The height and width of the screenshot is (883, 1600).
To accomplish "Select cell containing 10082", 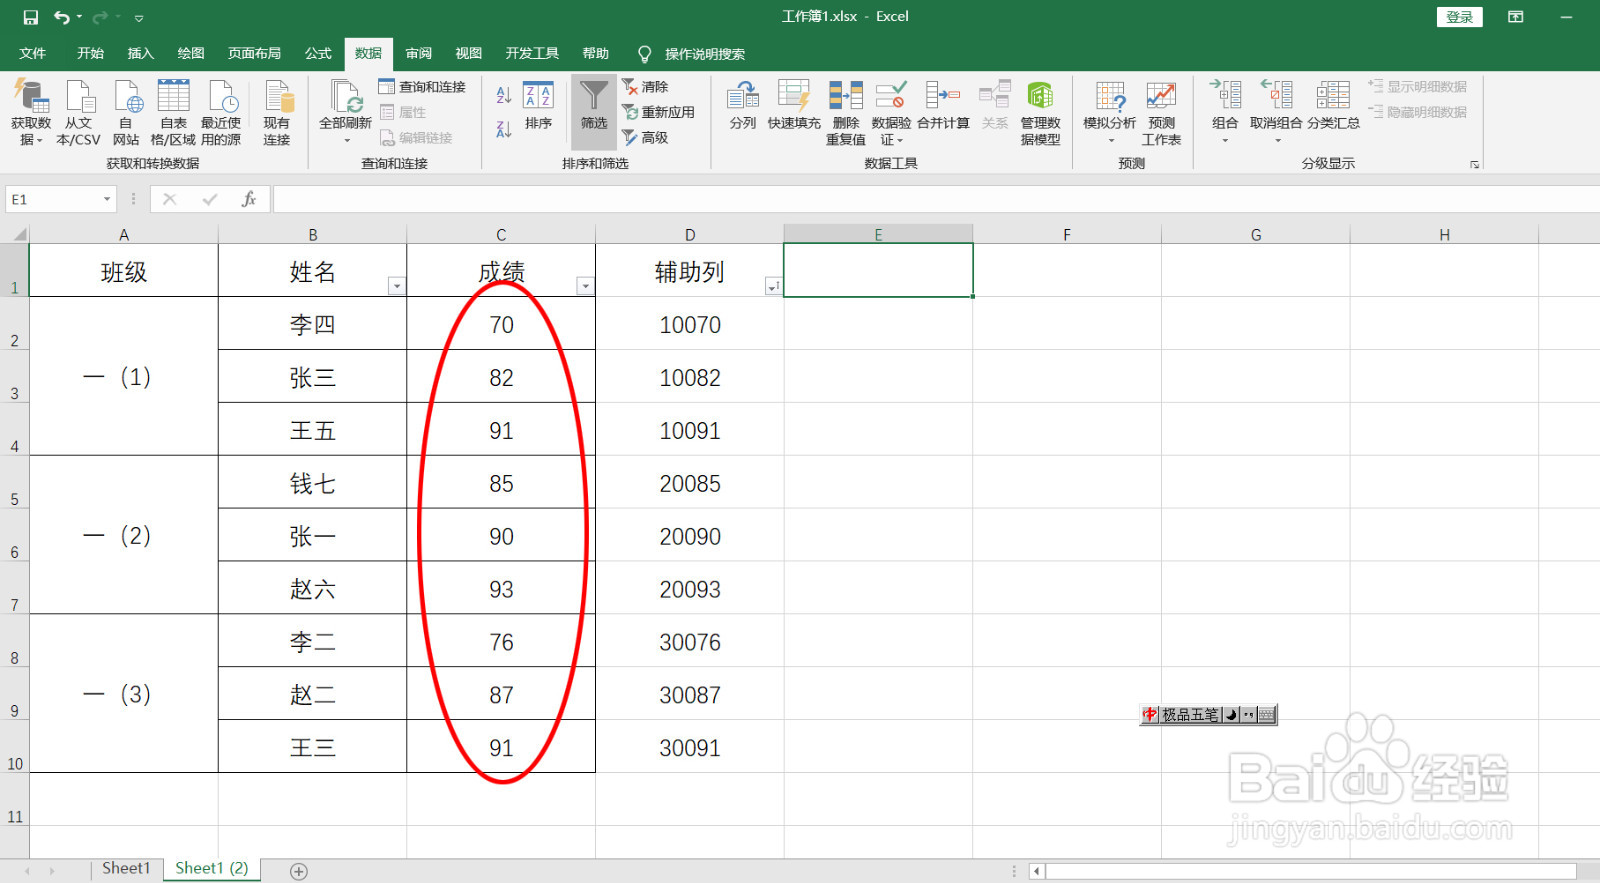I will [690, 377].
